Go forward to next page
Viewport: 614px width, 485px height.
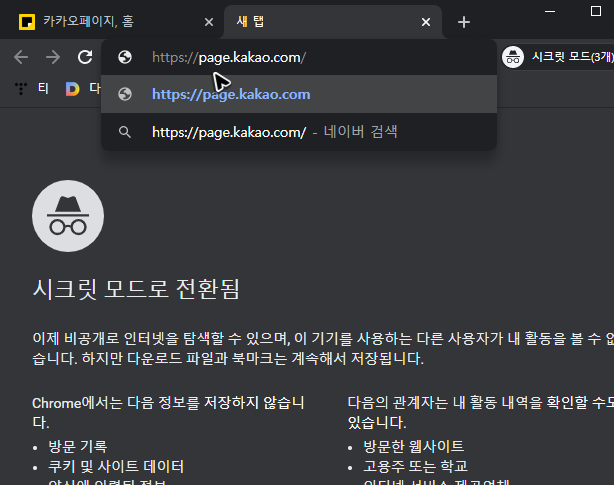pos(53,58)
